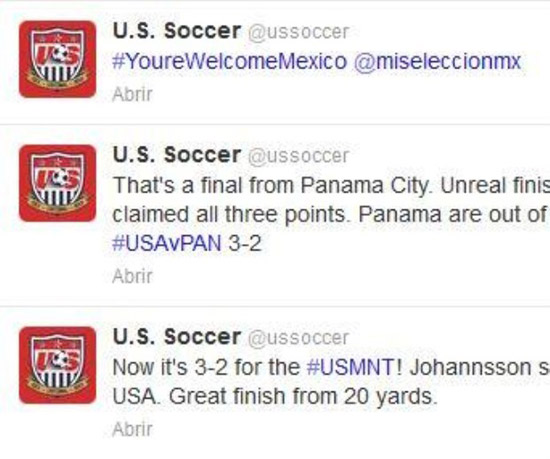Select the tweet text 'Now it's 3-2'
Viewport: 550px width, 459px height.
(x=331, y=382)
